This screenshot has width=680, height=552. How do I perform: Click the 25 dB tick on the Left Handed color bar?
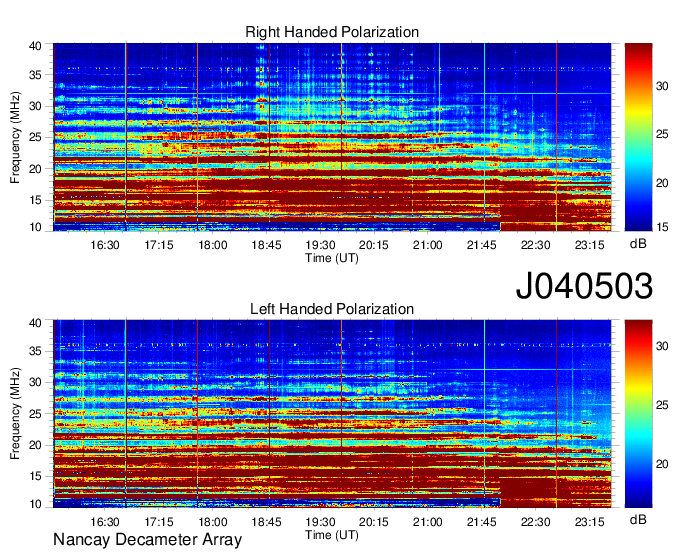pyautogui.click(x=662, y=405)
